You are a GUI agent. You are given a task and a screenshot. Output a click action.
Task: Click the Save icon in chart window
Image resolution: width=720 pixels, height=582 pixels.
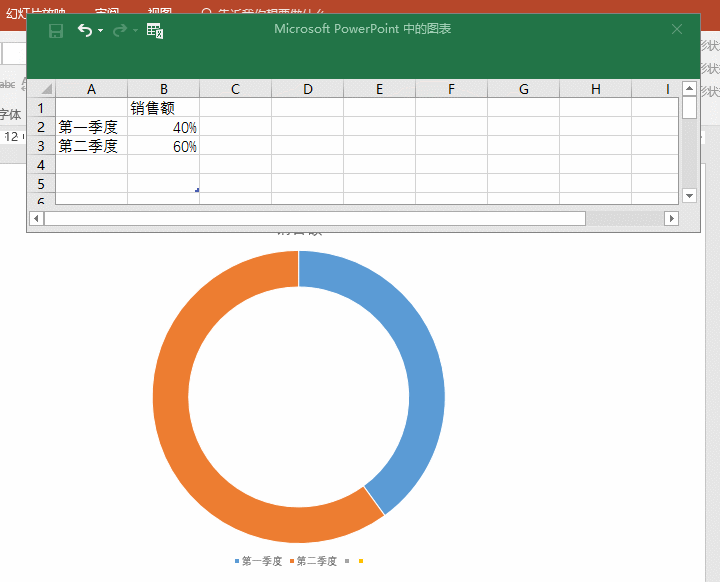56,31
